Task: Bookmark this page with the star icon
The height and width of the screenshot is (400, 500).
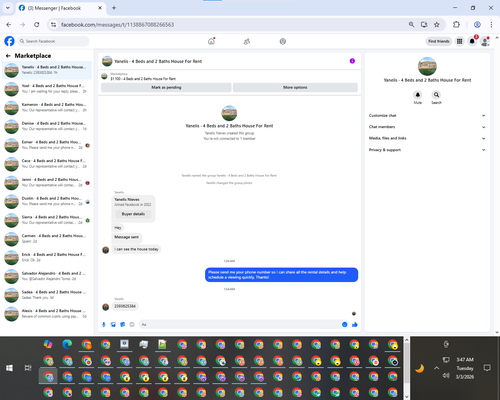Action: point(437,24)
